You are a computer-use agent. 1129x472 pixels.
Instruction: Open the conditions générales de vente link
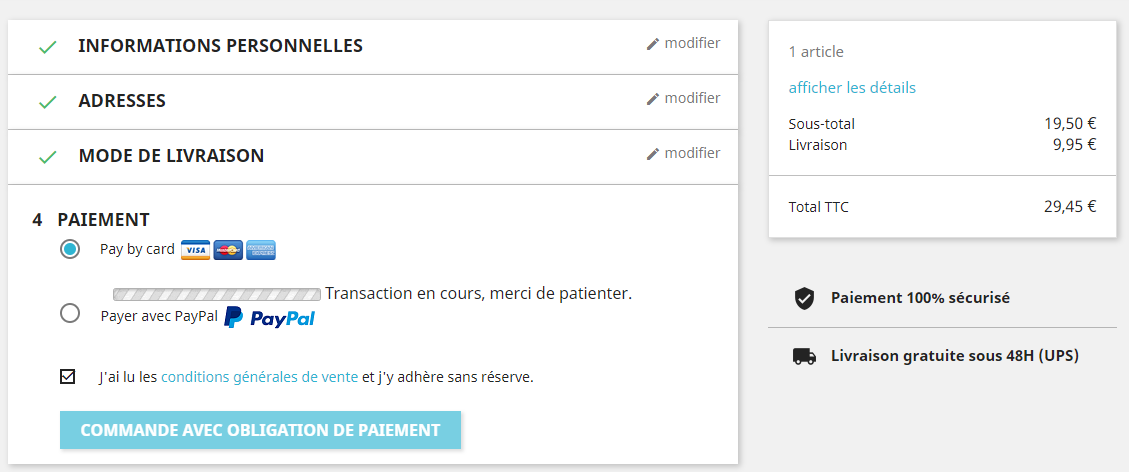pyautogui.click(x=259, y=377)
